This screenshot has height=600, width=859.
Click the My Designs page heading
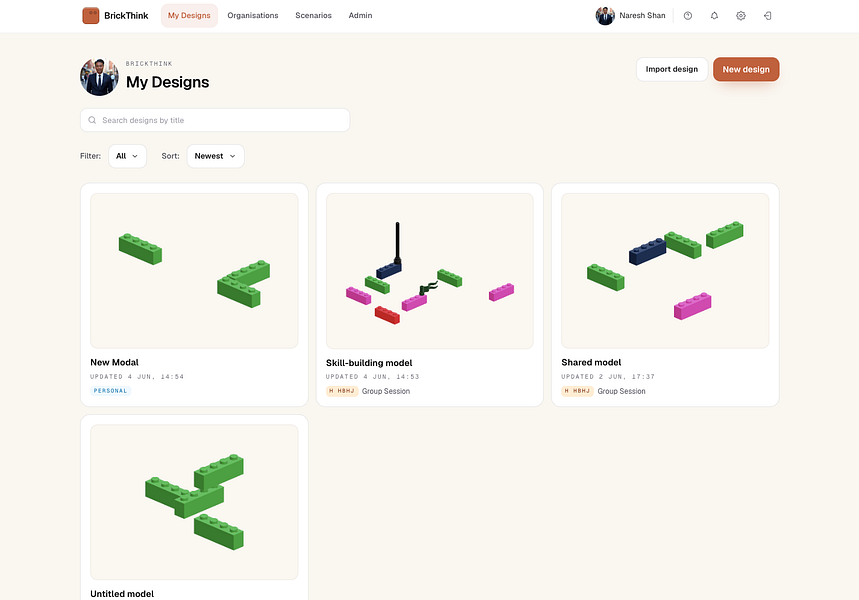click(168, 82)
